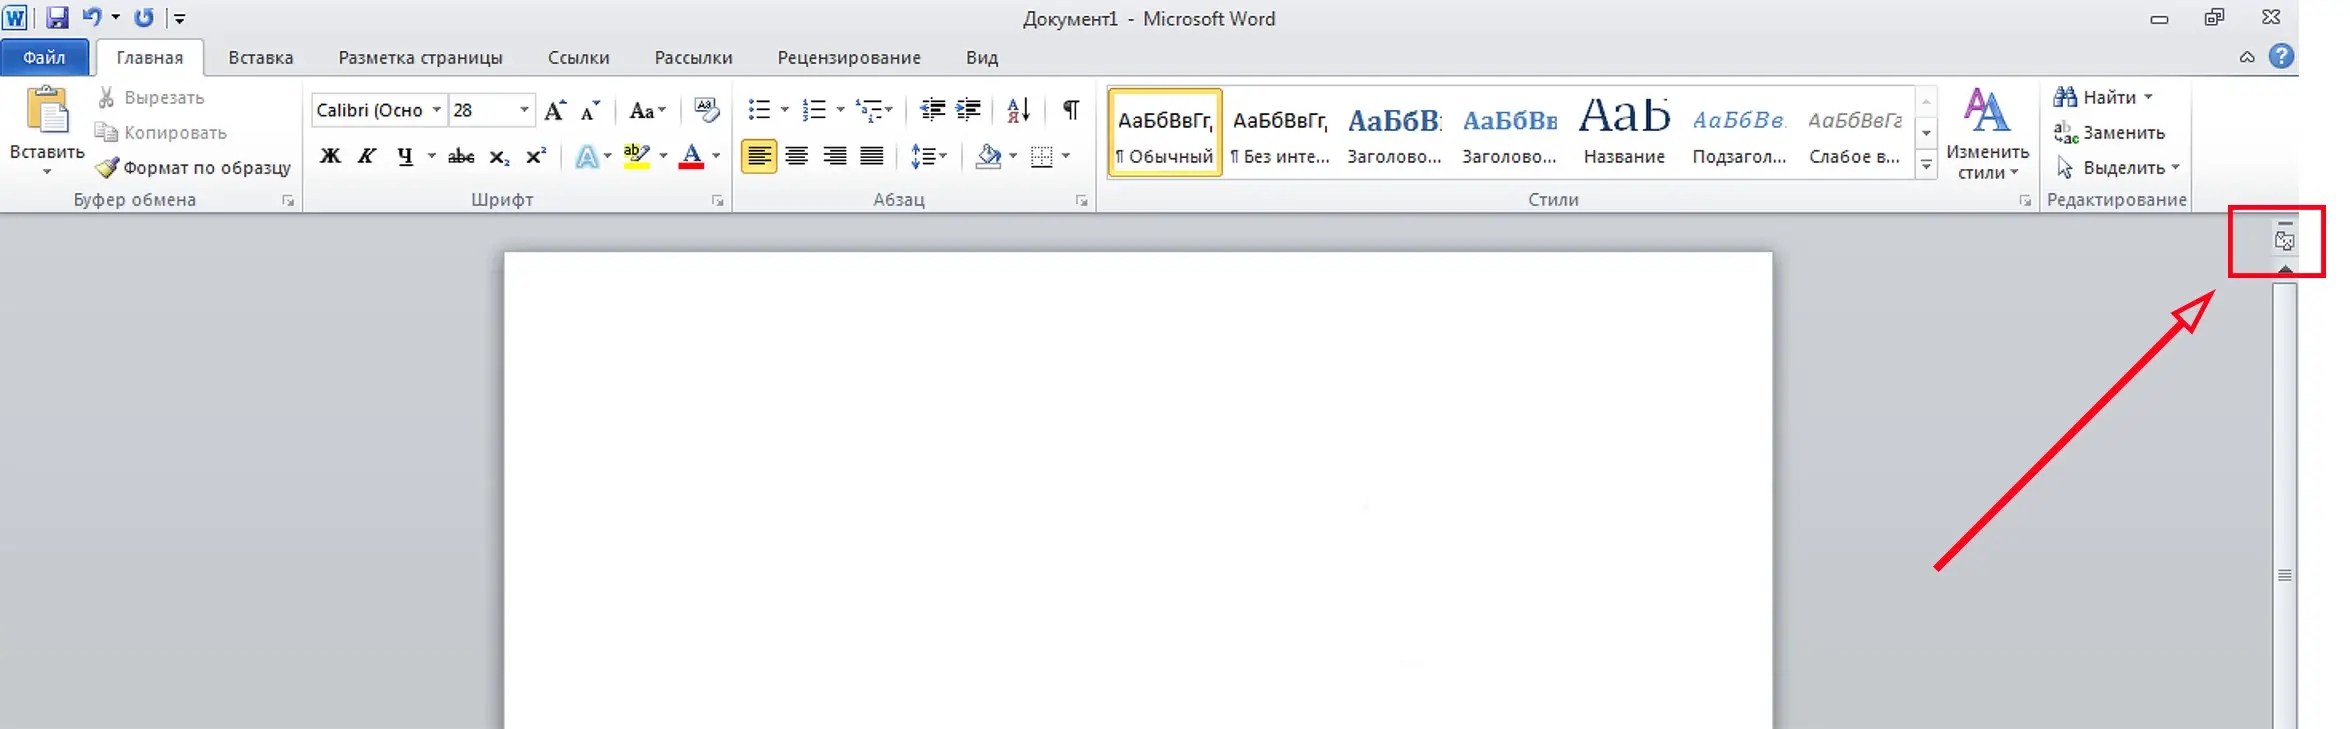Click the Sort A-Z icon
The height and width of the screenshot is (729, 2350).
pyautogui.click(x=1018, y=110)
